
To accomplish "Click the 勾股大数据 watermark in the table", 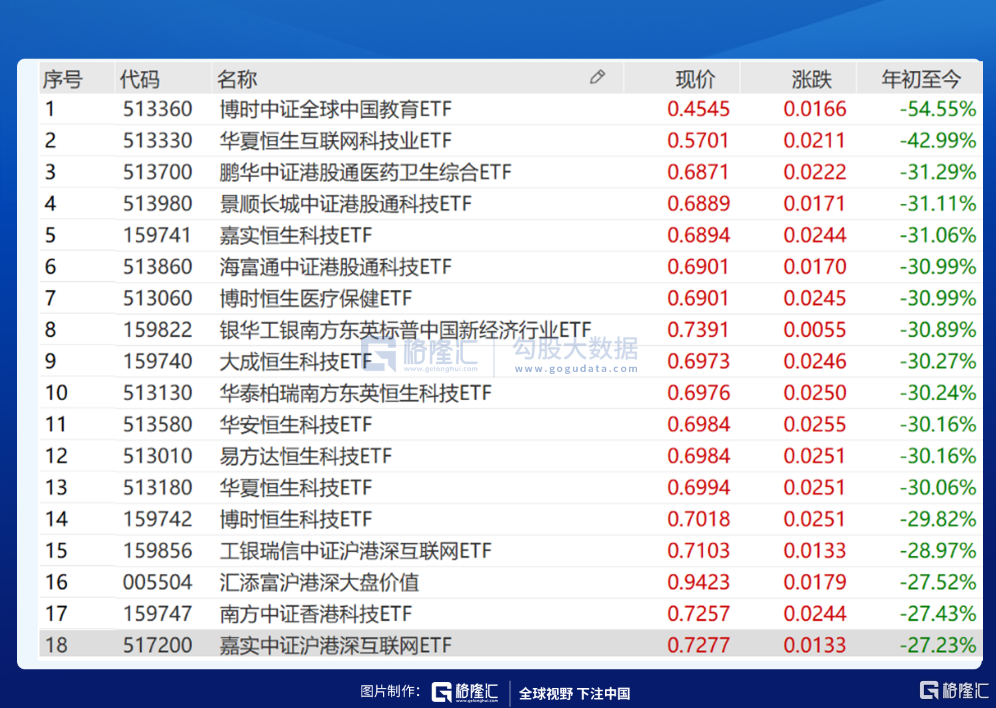I will (x=575, y=353).
